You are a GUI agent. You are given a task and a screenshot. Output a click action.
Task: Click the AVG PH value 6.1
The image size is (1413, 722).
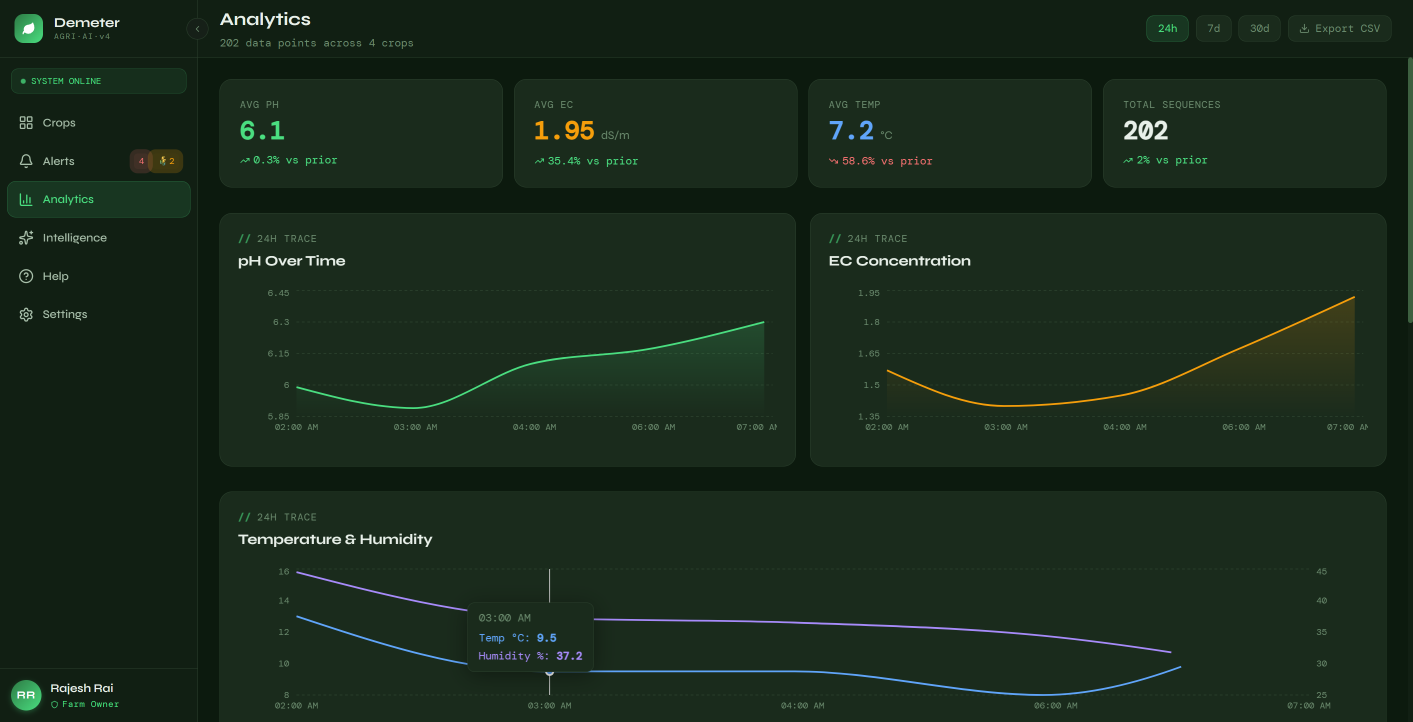(262, 131)
